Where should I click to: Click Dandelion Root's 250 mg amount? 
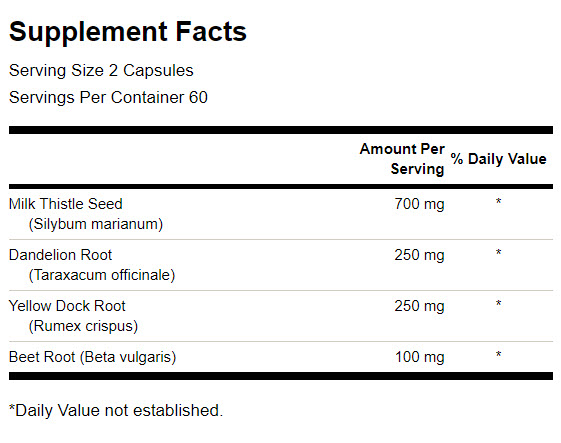pos(419,255)
